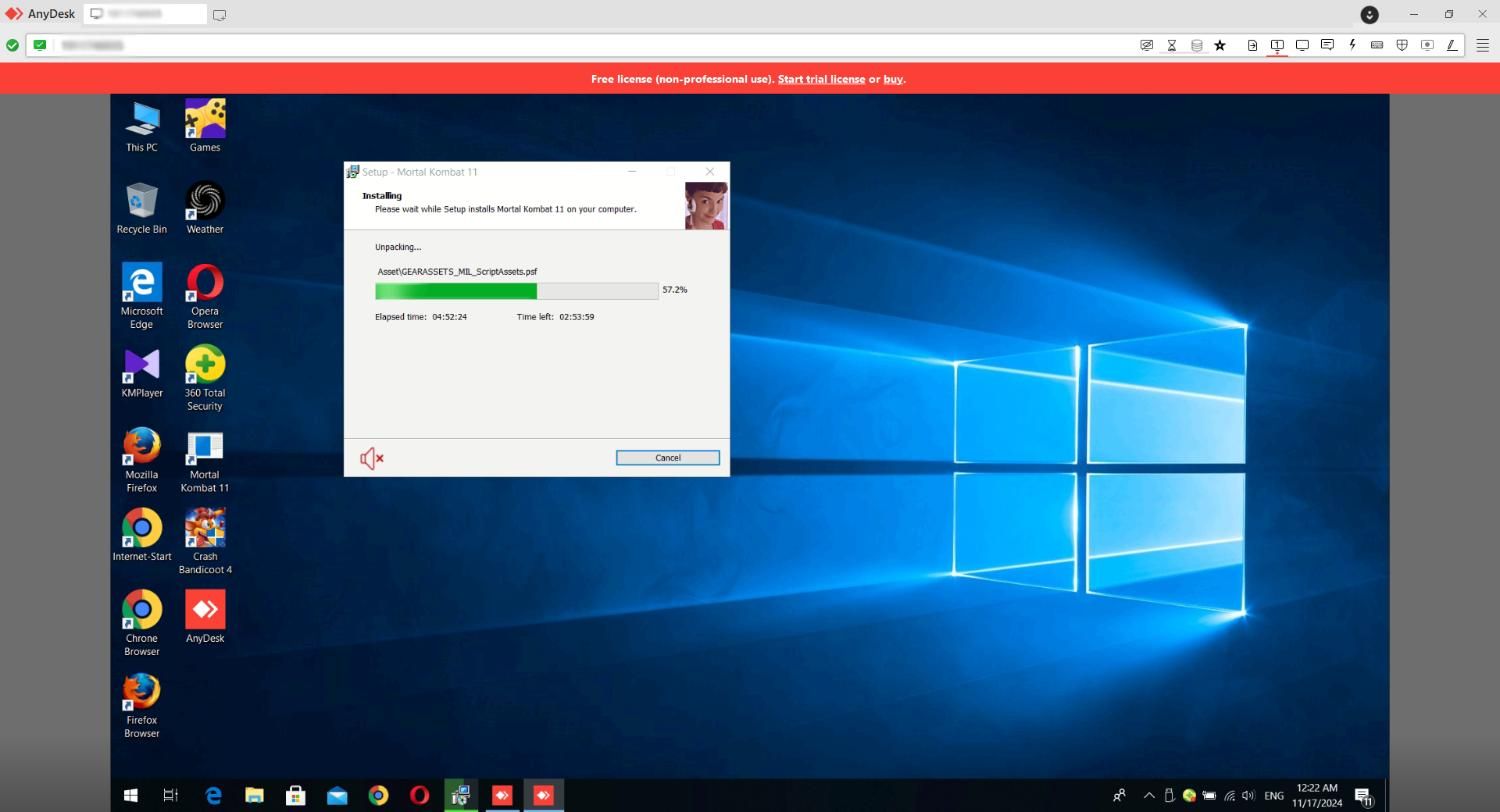Open Microsoft Store from remote taskbar
Image resolution: width=1500 pixels, height=812 pixels.
click(x=295, y=796)
